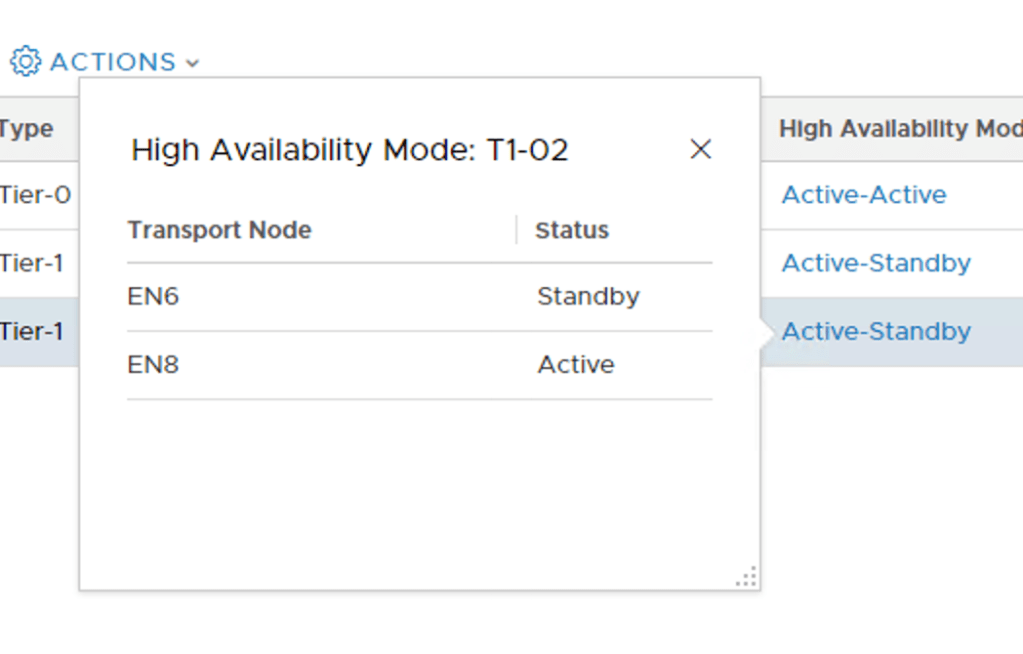The width and height of the screenshot is (1023, 654).
Task: Click the column divider before Status header
Action: pos(516,230)
